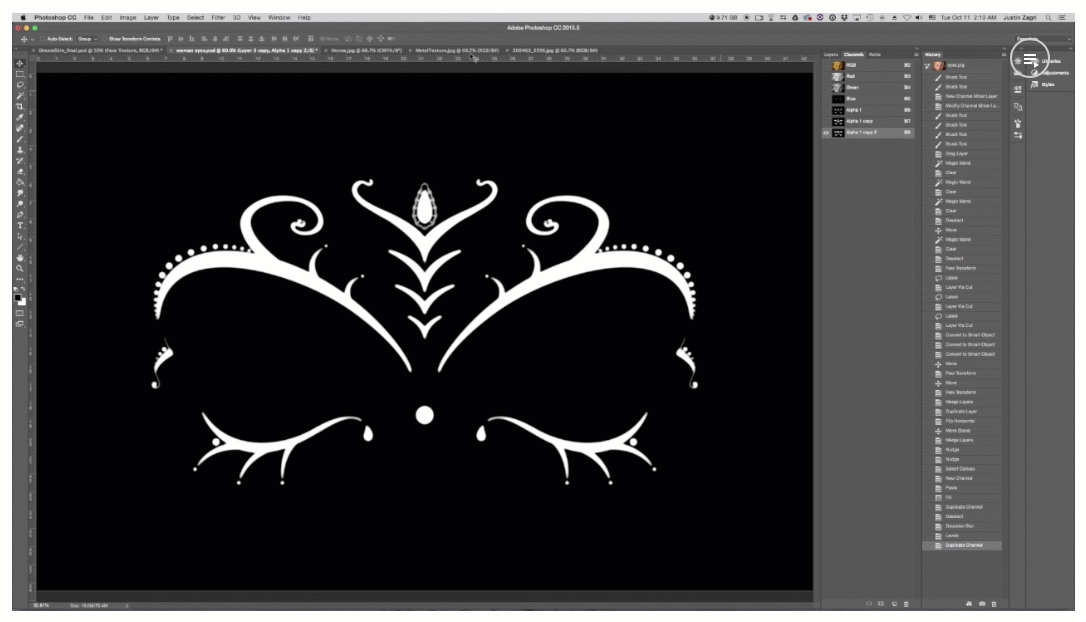Click the background color swatch
Screen dimensions: 1086x622
tap(22, 302)
